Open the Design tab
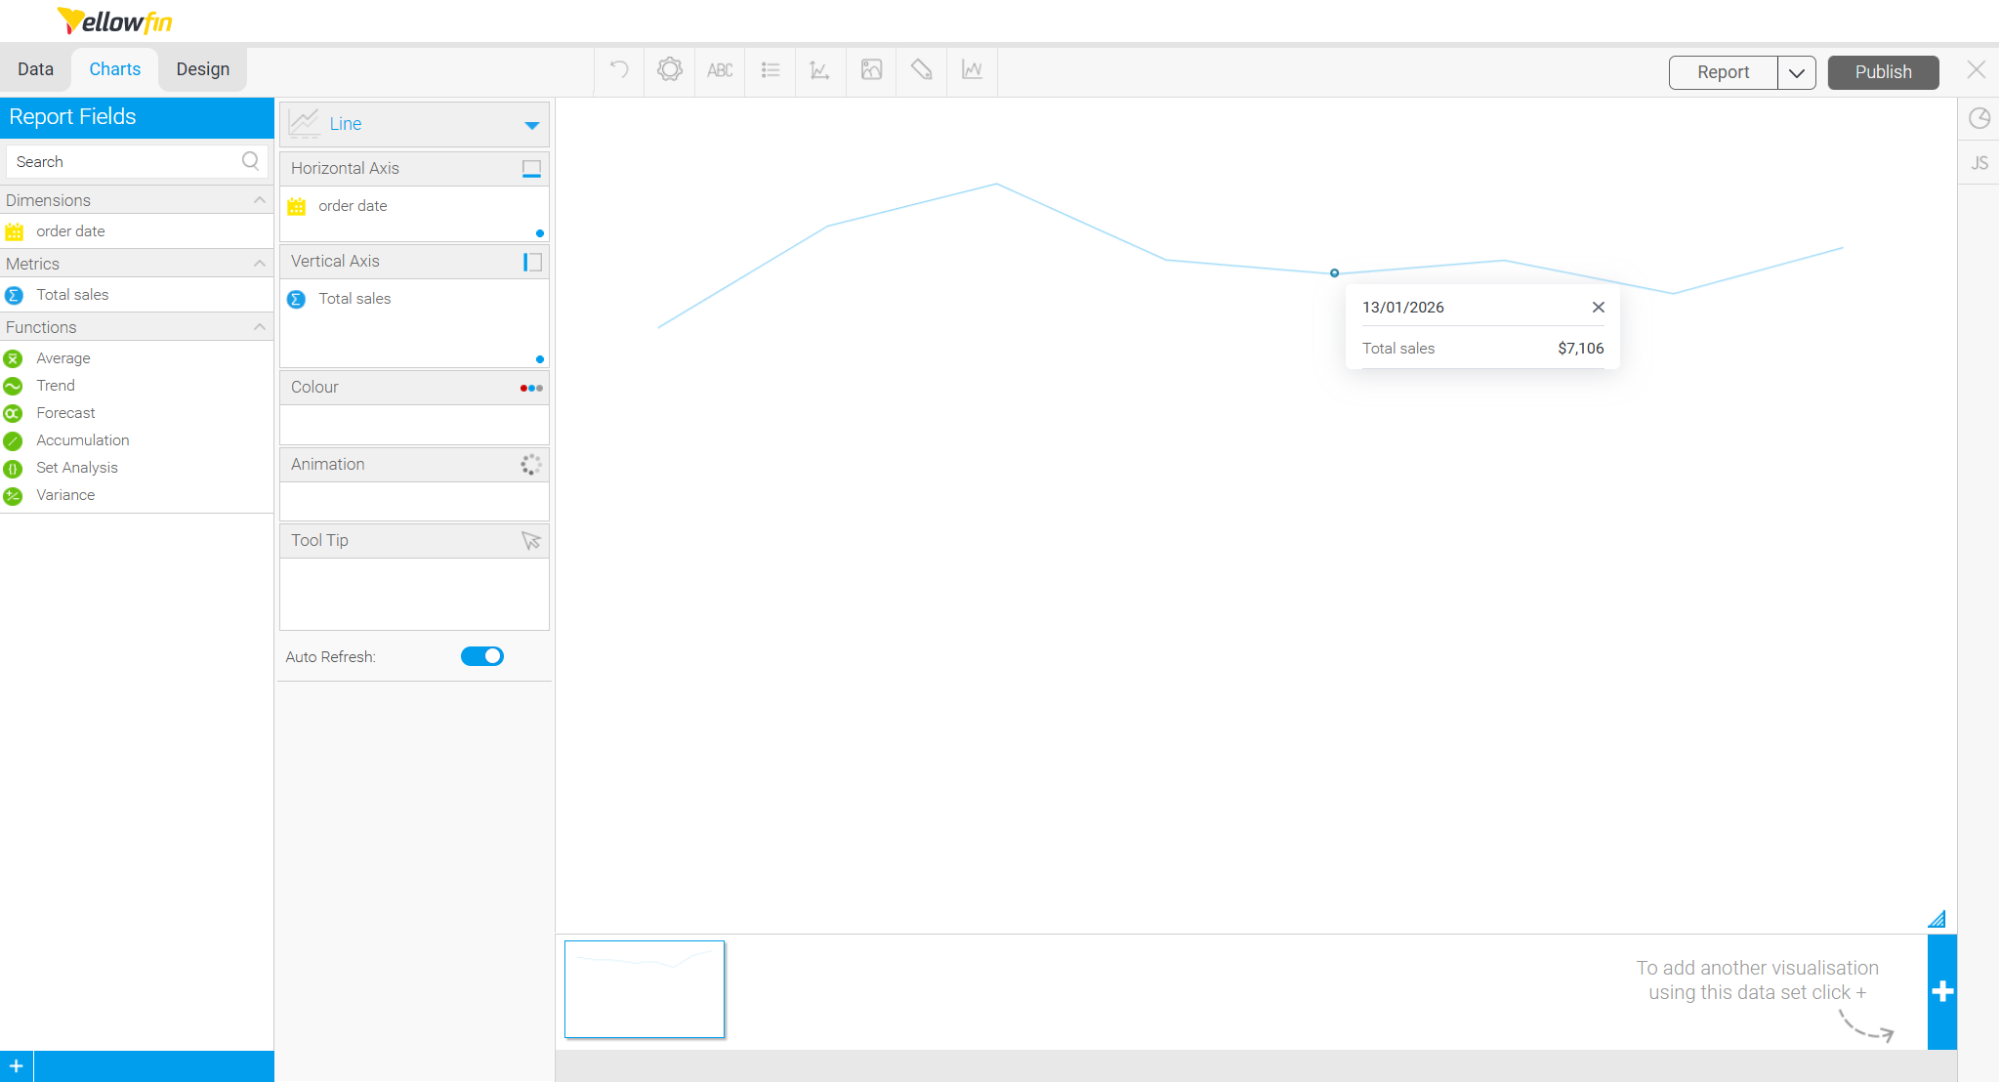 202,68
